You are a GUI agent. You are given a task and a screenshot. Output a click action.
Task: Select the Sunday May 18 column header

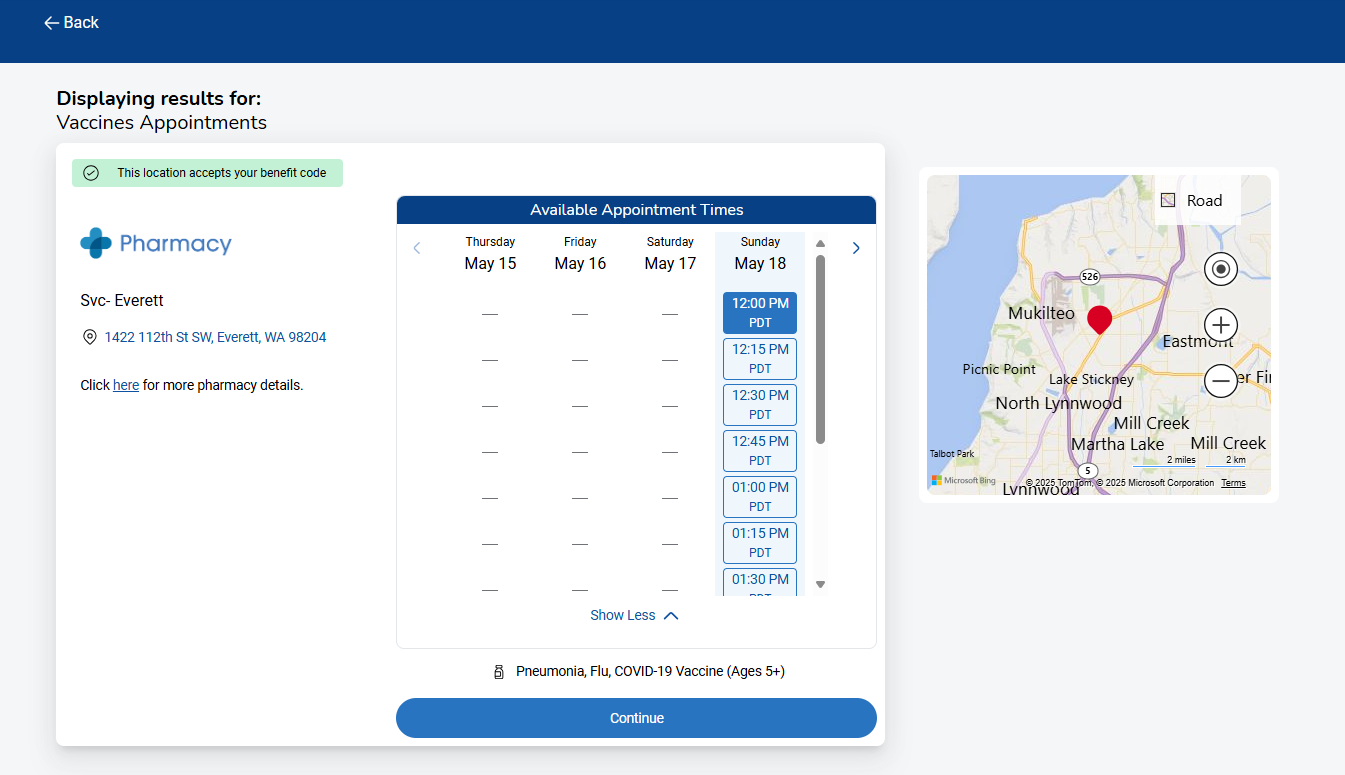[760, 254]
